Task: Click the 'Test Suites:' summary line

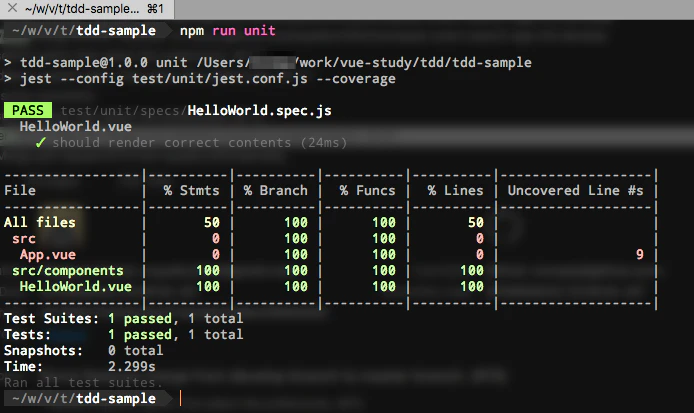Action: (123, 318)
